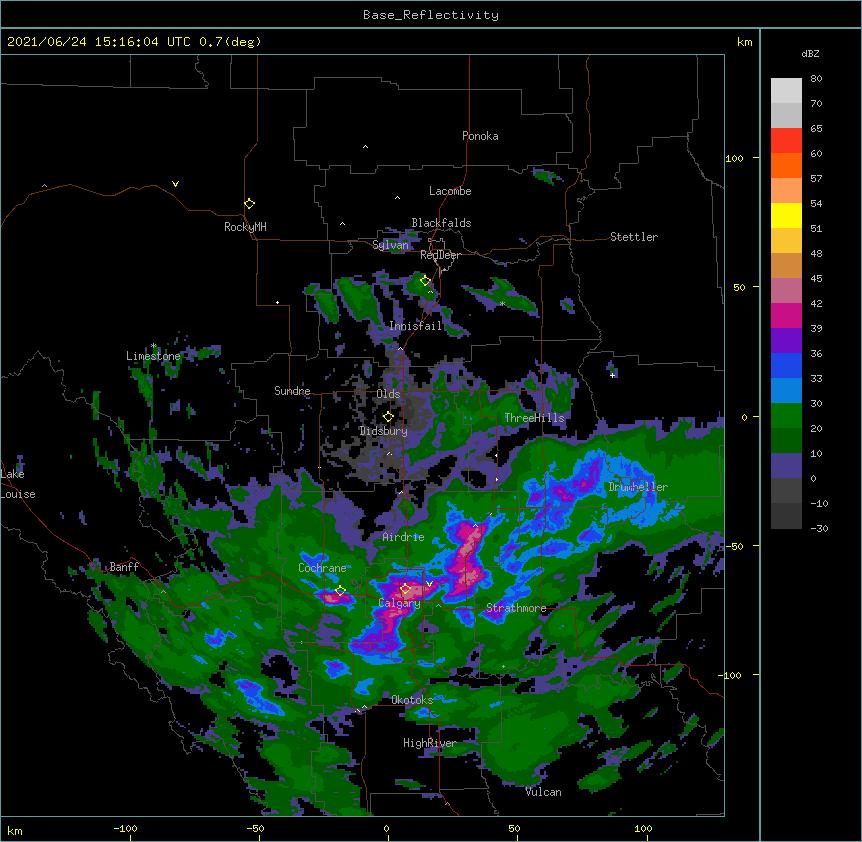Click the Blackfalds map label
This screenshot has width=862, height=842.
pos(441,223)
